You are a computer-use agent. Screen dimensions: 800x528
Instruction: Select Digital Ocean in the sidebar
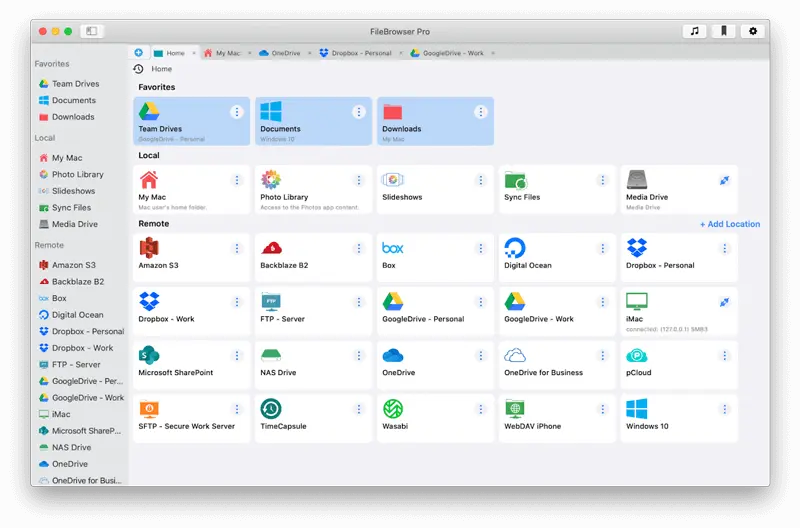click(x=80, y=315)
